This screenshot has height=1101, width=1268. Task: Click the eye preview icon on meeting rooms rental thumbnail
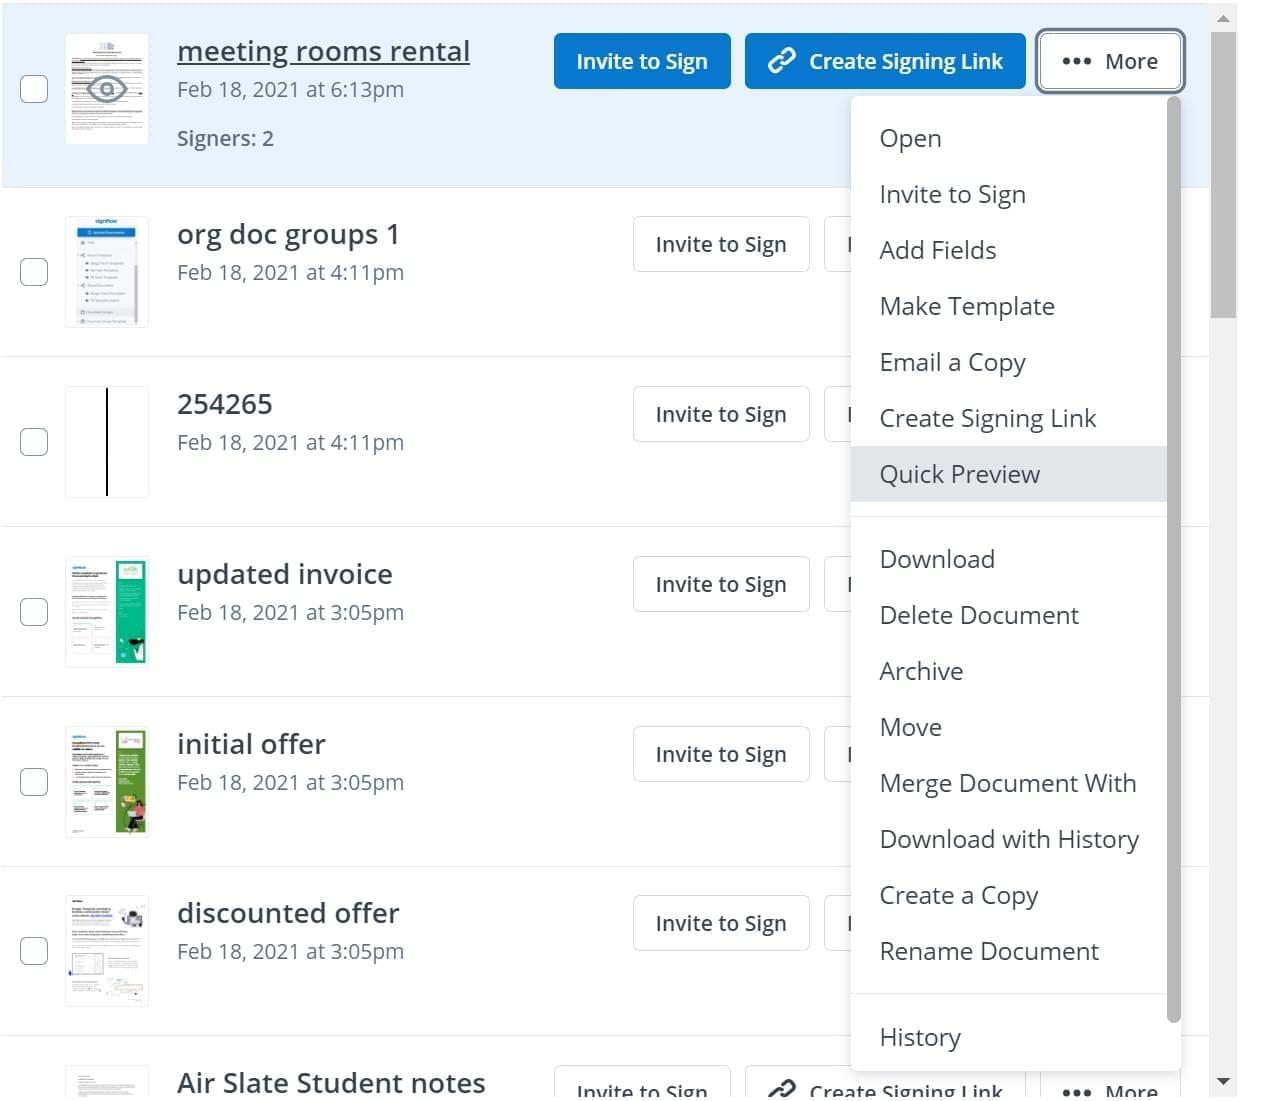pos(106,89)
